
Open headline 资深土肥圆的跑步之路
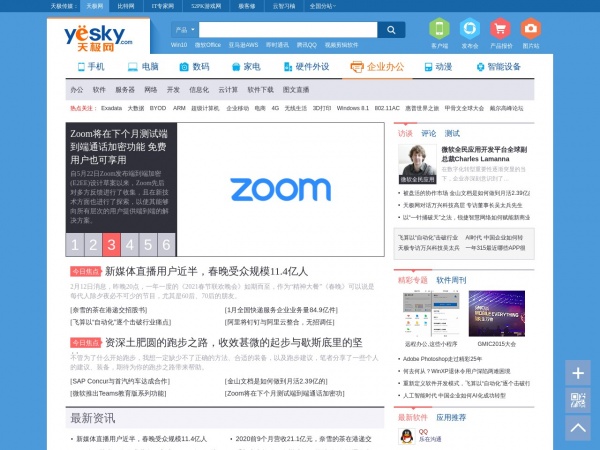[x=233, y=342]
